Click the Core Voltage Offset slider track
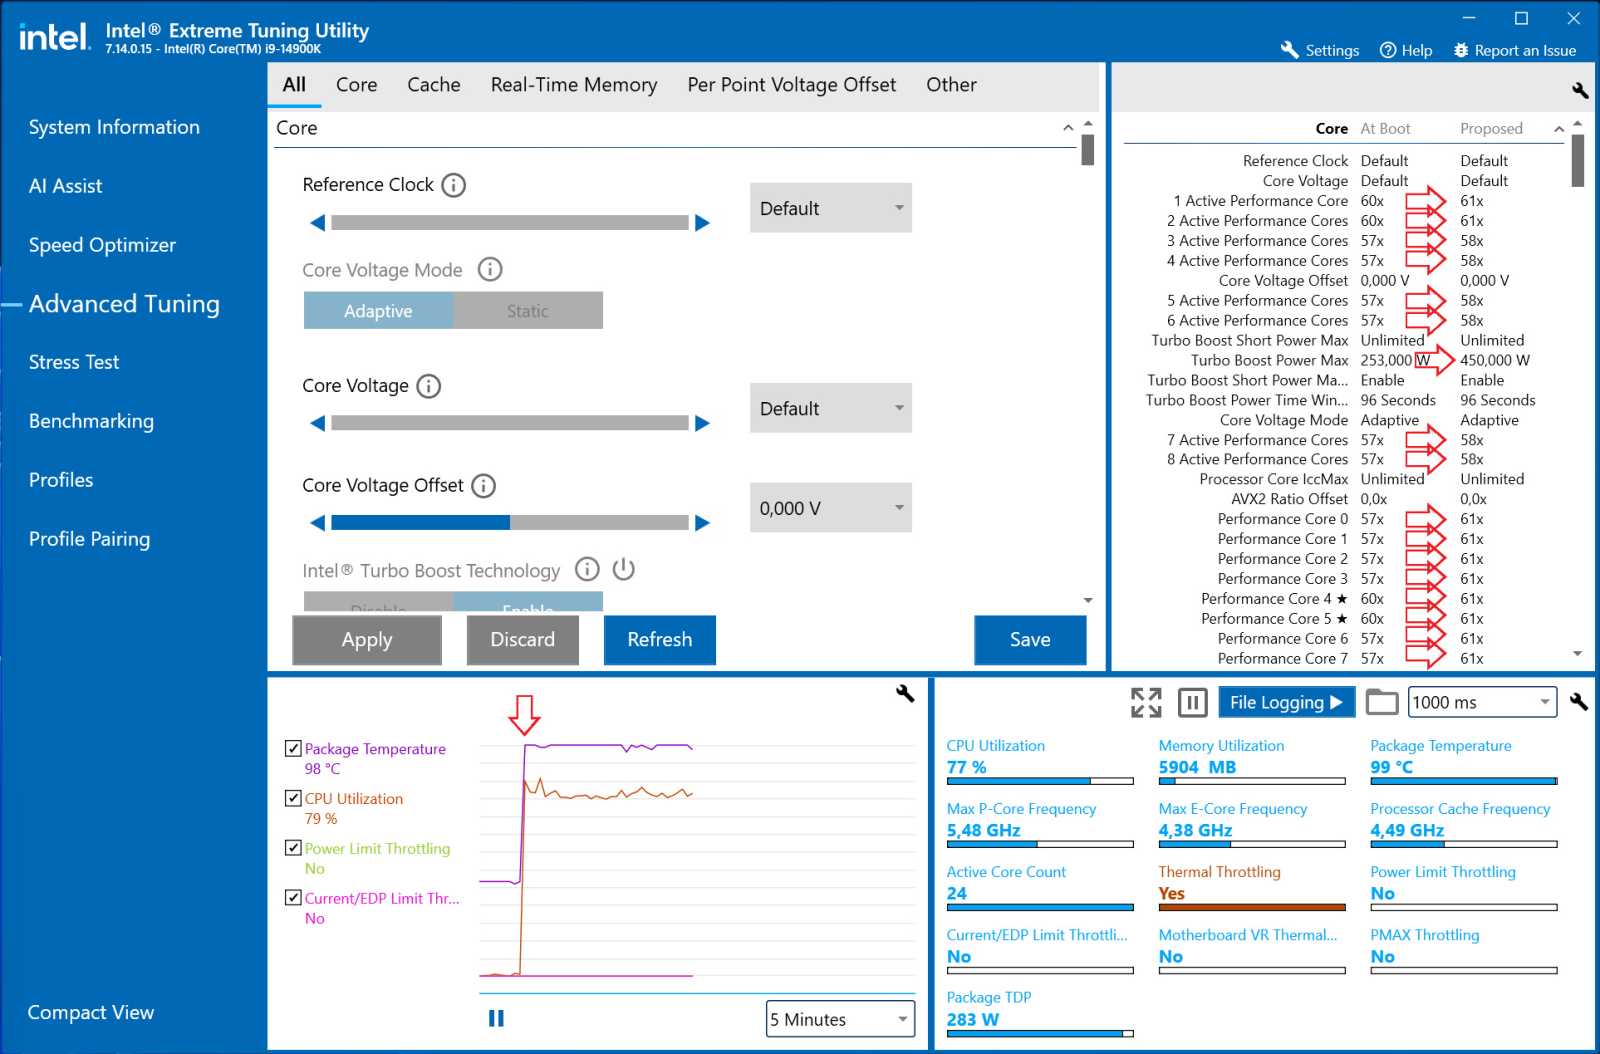 [x=510, y=523]
